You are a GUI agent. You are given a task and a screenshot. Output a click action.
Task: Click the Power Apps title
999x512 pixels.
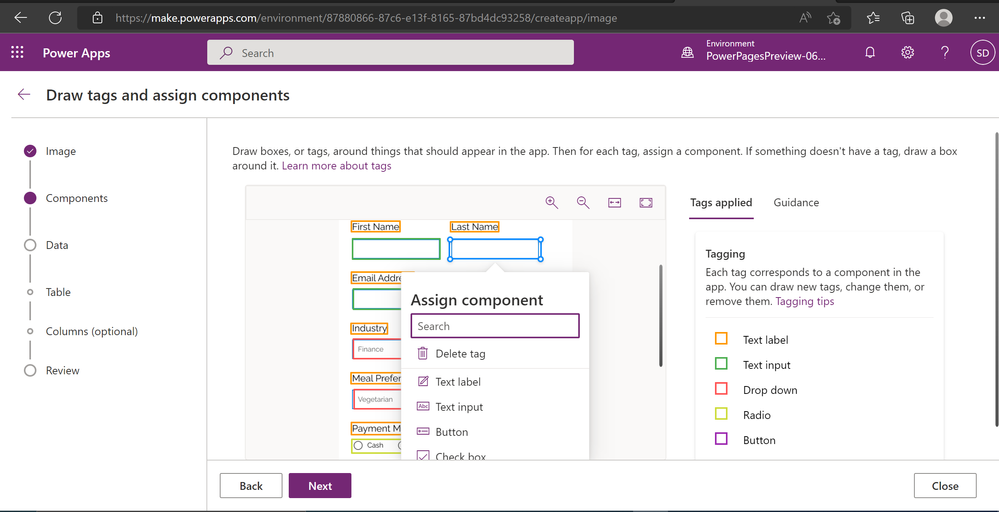coord(76,53)
